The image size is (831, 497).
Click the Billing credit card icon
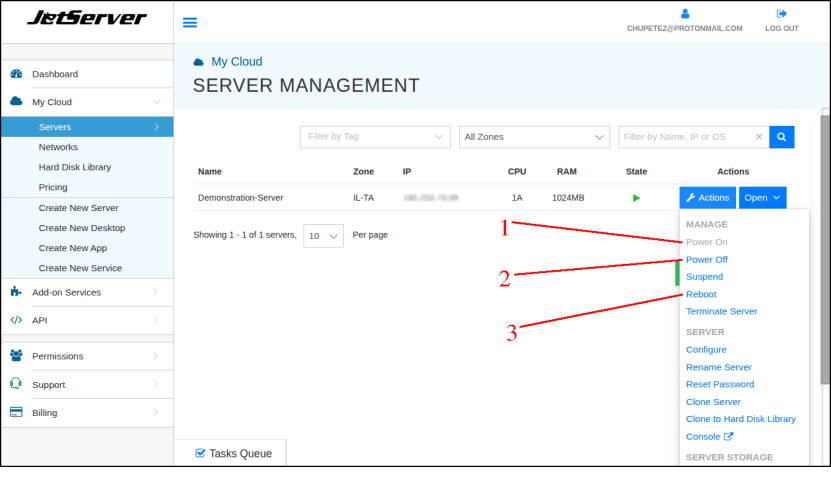click(x=16, y=412)
